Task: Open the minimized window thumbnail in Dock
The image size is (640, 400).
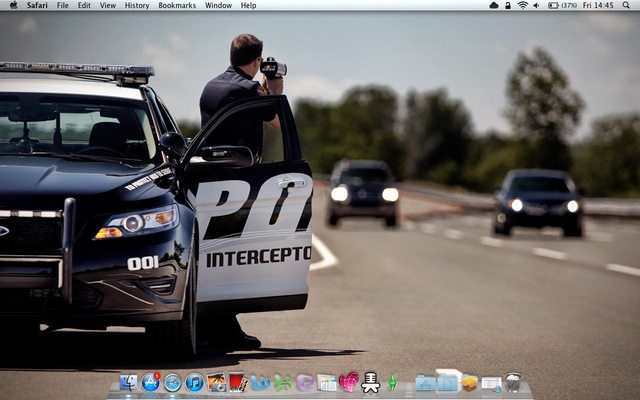Action: click(492, 384)
